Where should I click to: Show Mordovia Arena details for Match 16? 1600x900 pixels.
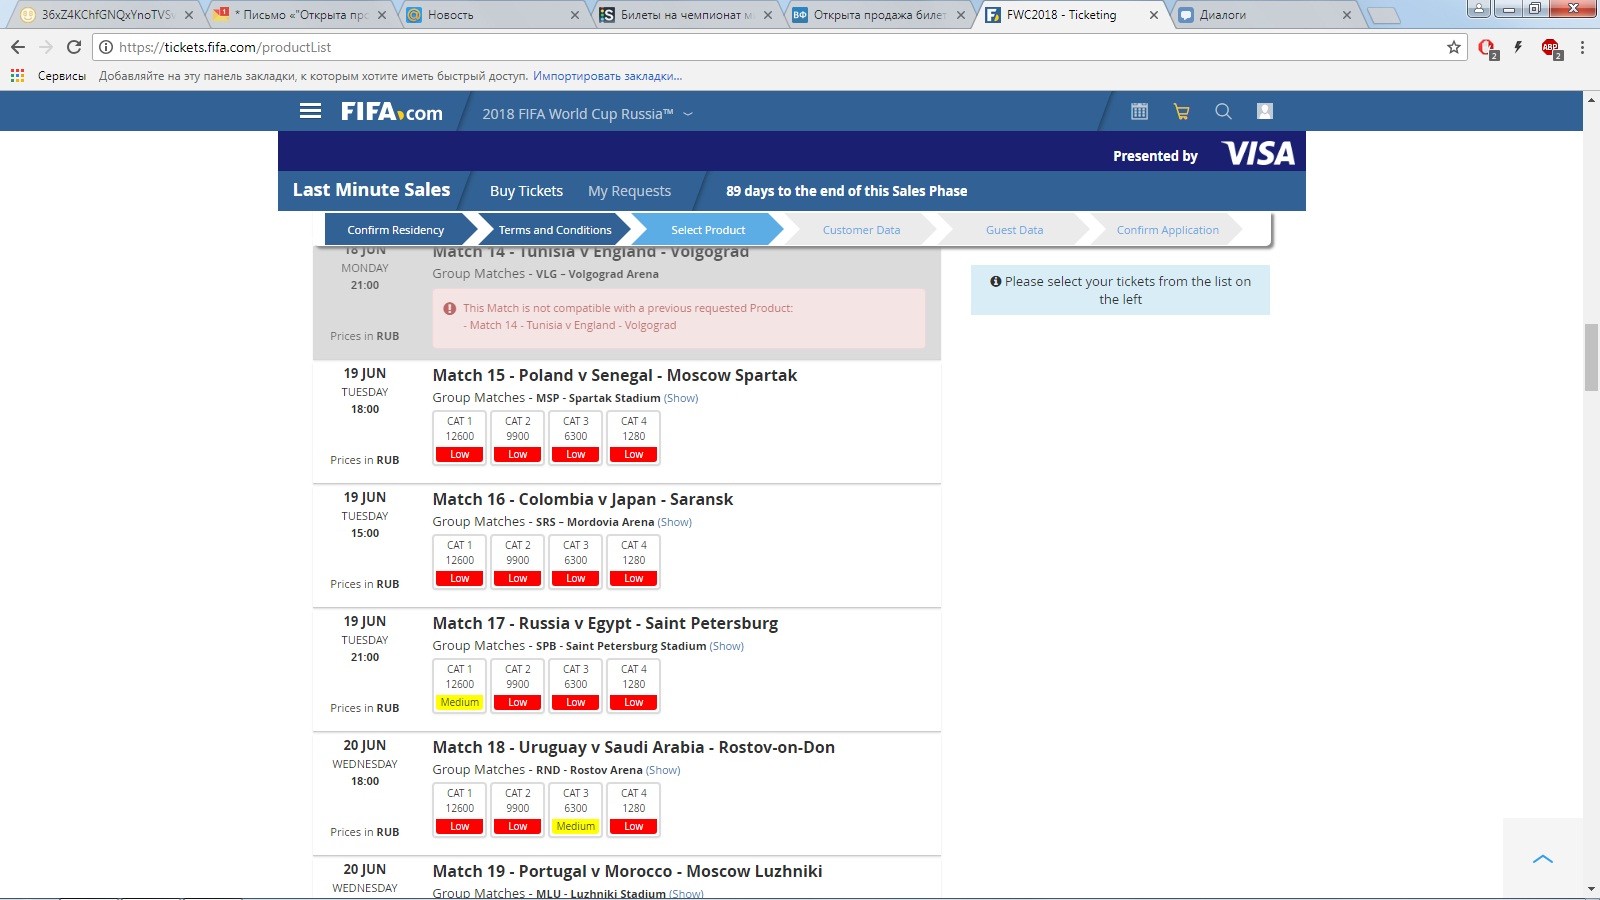(x=675, y=522)
